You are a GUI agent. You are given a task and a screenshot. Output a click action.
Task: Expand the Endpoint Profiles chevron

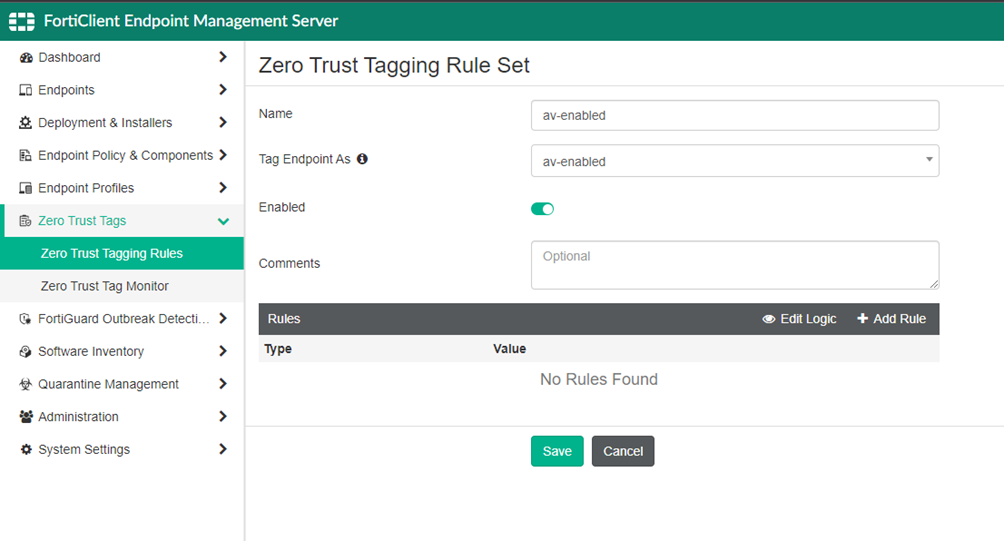(x=223, y=188)
